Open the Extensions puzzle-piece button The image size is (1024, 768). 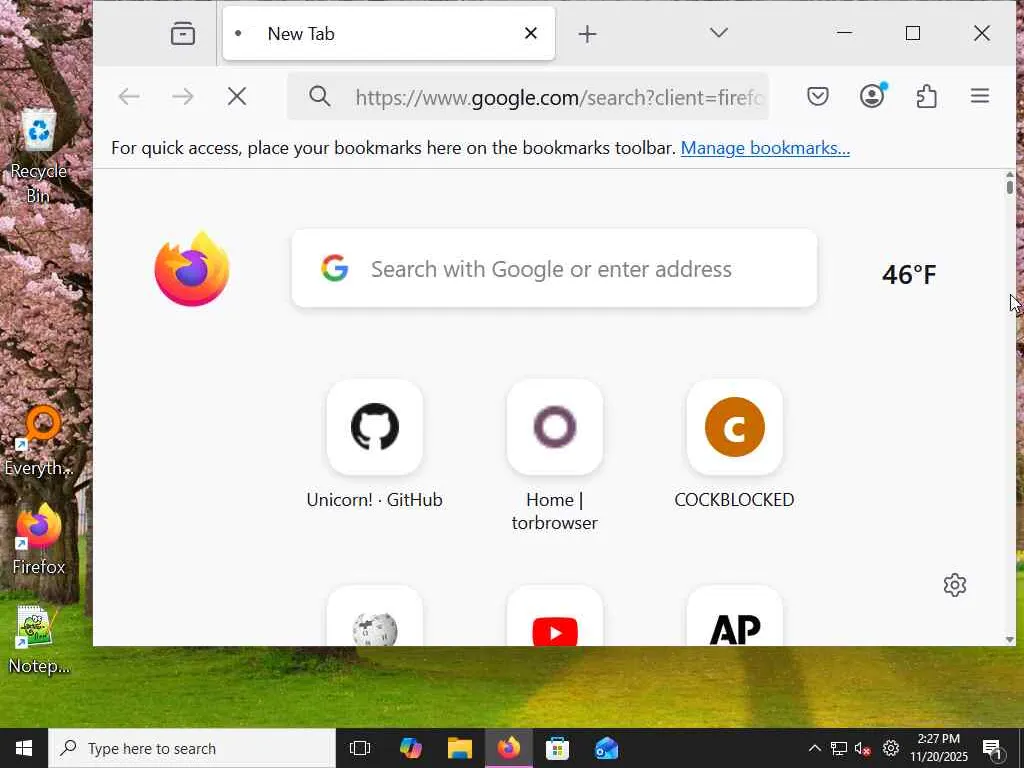coord(927,97)
